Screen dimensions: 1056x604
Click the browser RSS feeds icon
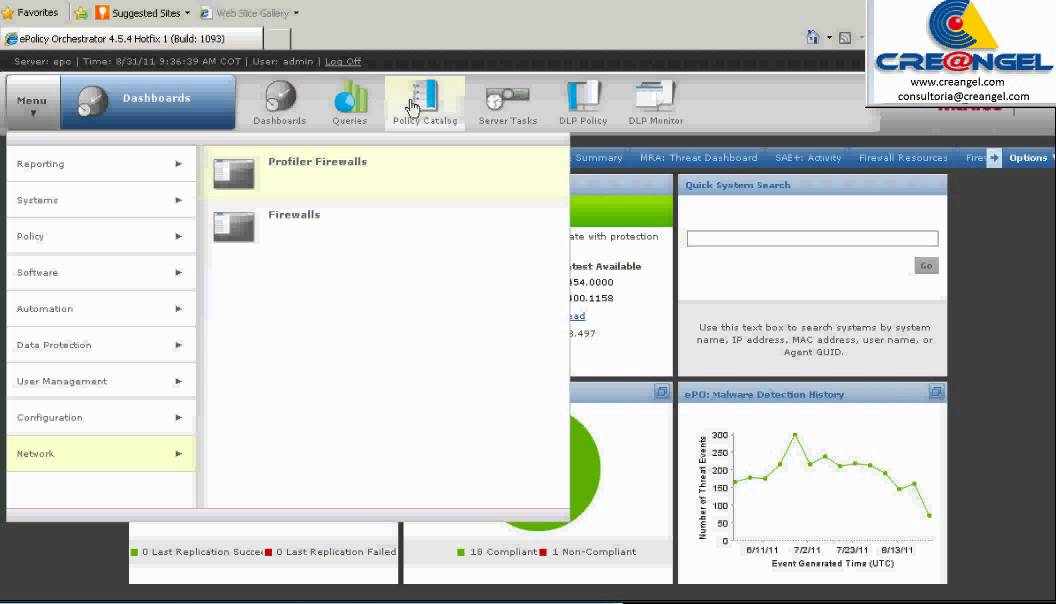pos(845,38)
